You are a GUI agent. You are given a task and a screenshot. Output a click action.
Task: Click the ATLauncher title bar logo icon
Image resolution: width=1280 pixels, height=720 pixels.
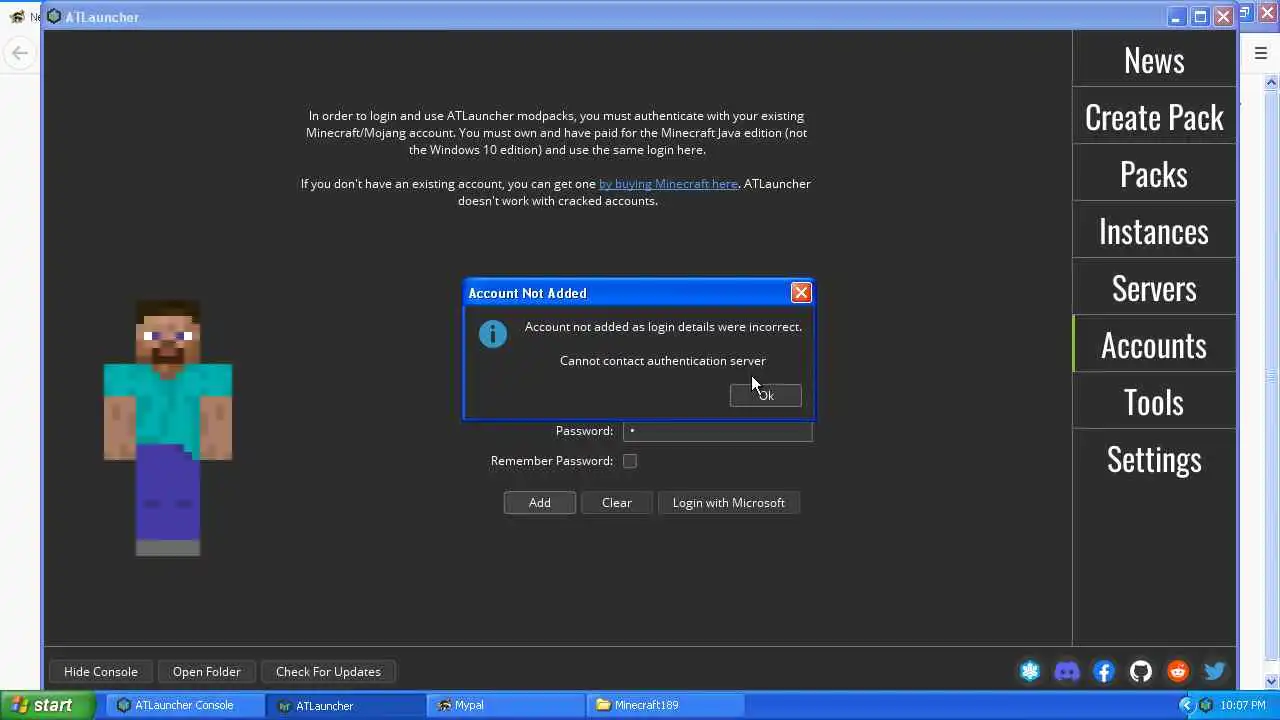pos(54,17)
